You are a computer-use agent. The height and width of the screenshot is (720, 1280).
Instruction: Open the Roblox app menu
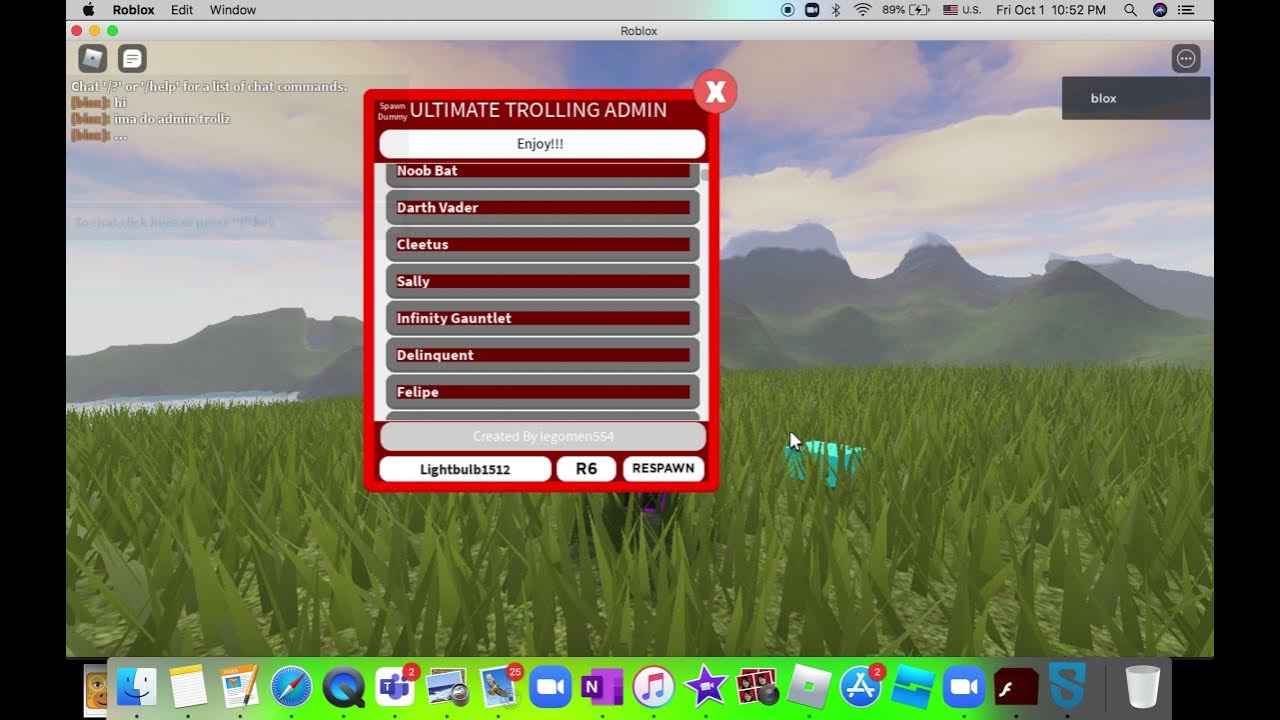(134, 10)
